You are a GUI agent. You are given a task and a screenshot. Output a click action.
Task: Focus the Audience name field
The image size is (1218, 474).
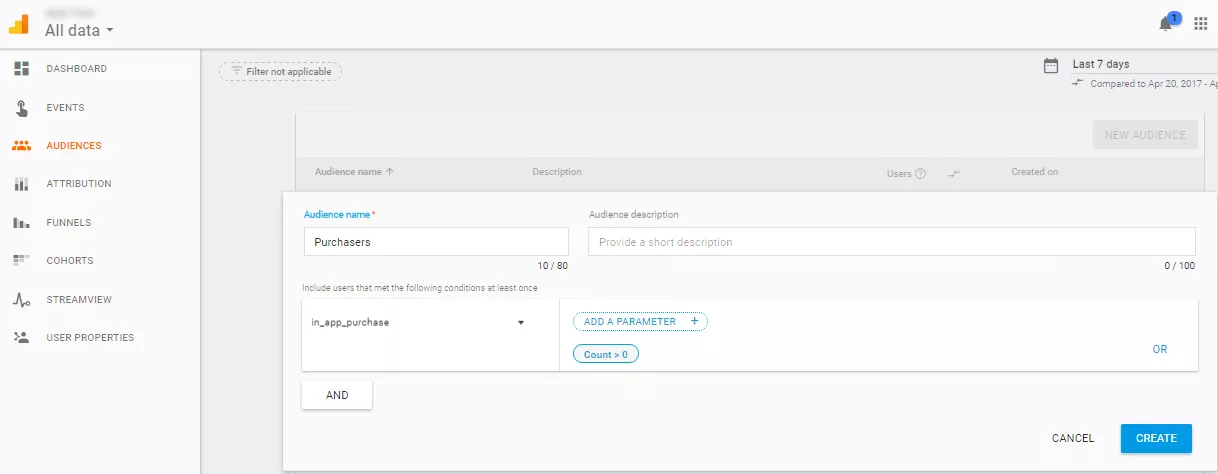click(436, 242)
